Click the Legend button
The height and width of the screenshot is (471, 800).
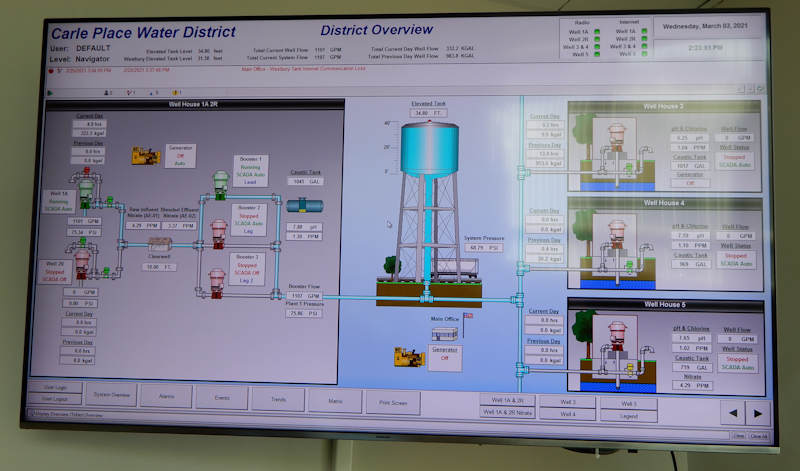pos(630,414)
